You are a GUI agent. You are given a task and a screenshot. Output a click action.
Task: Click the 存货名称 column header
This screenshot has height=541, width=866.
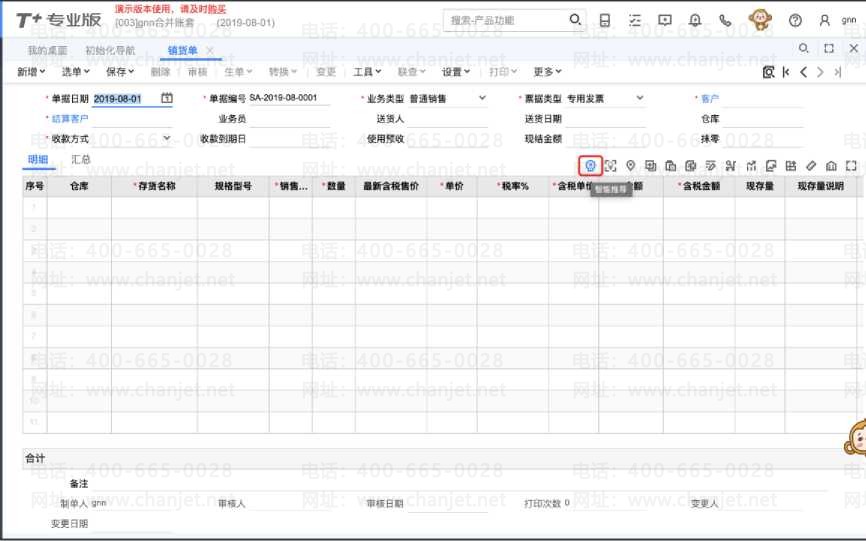coord(154,186)
